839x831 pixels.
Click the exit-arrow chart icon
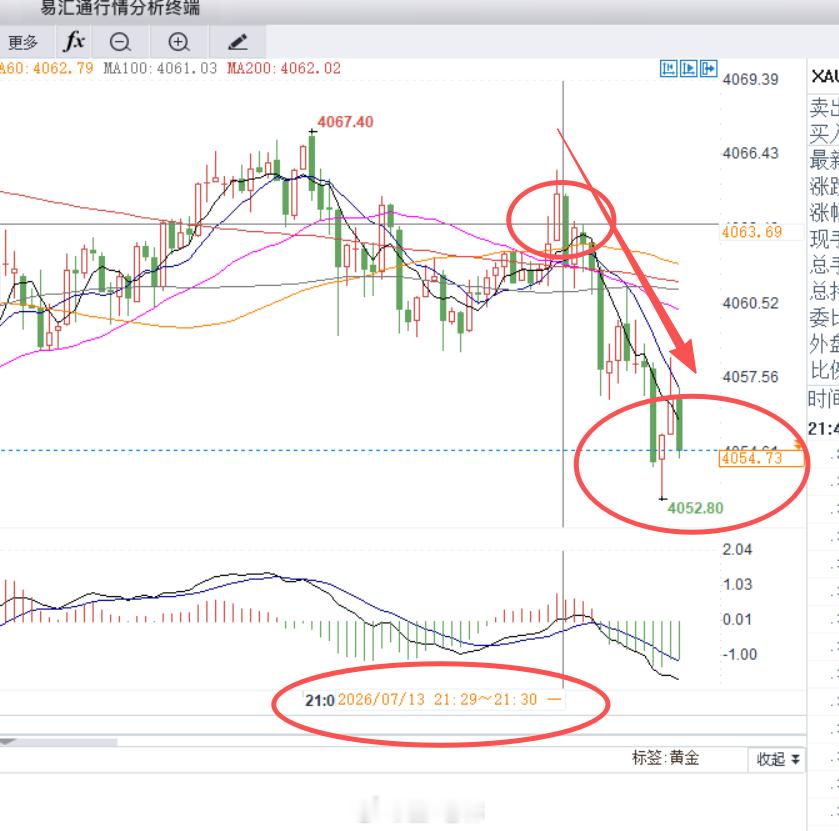pos(708,68)
